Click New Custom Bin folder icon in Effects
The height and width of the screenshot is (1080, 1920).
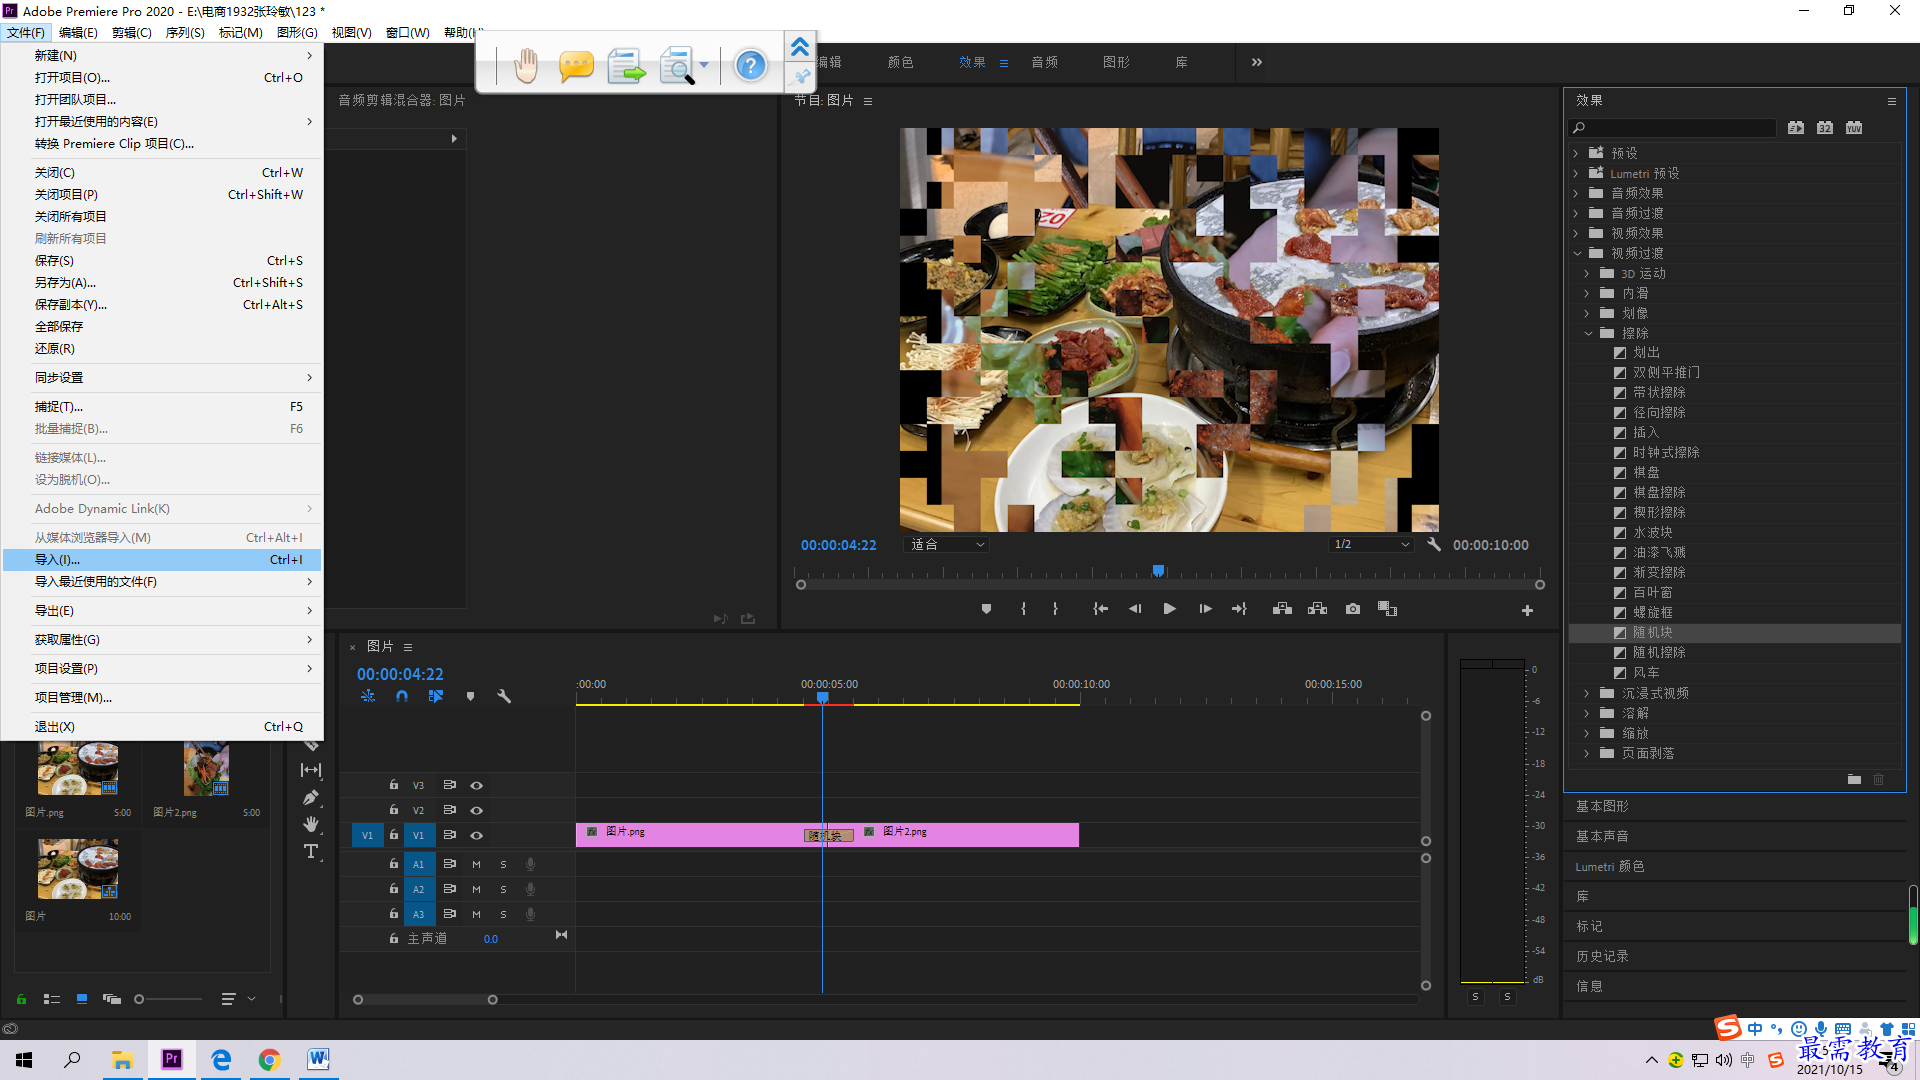[1854, 779]
